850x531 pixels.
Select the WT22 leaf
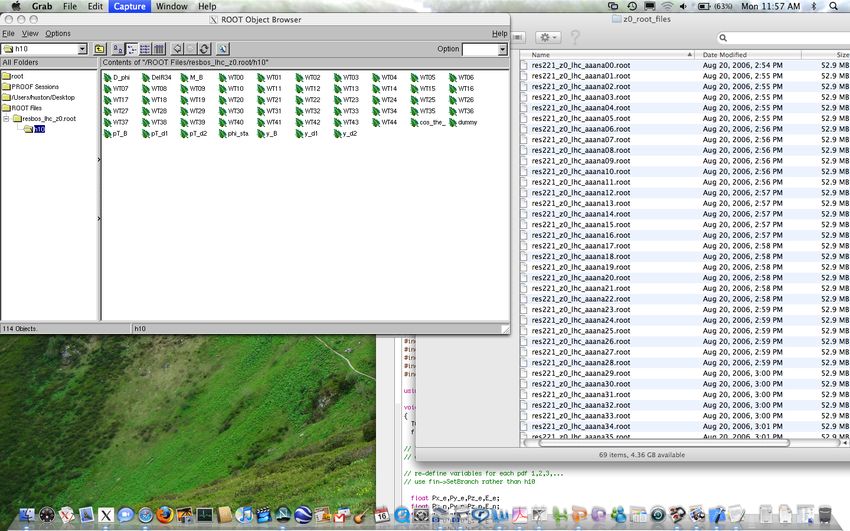point(308,100)
